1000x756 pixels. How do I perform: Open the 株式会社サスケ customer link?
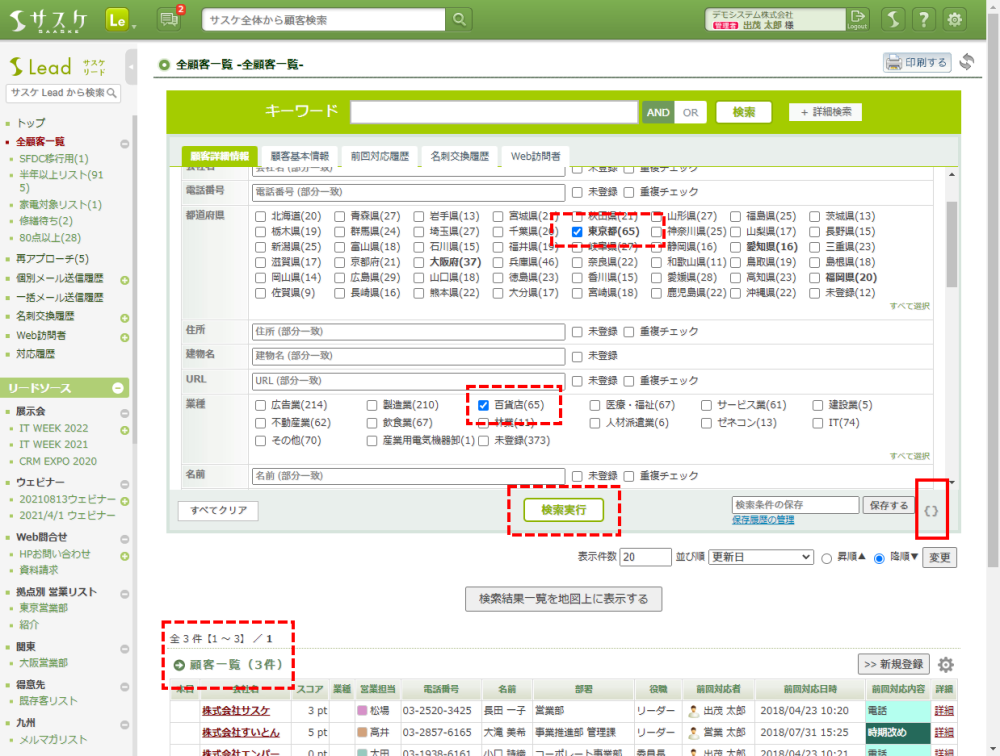235,710
